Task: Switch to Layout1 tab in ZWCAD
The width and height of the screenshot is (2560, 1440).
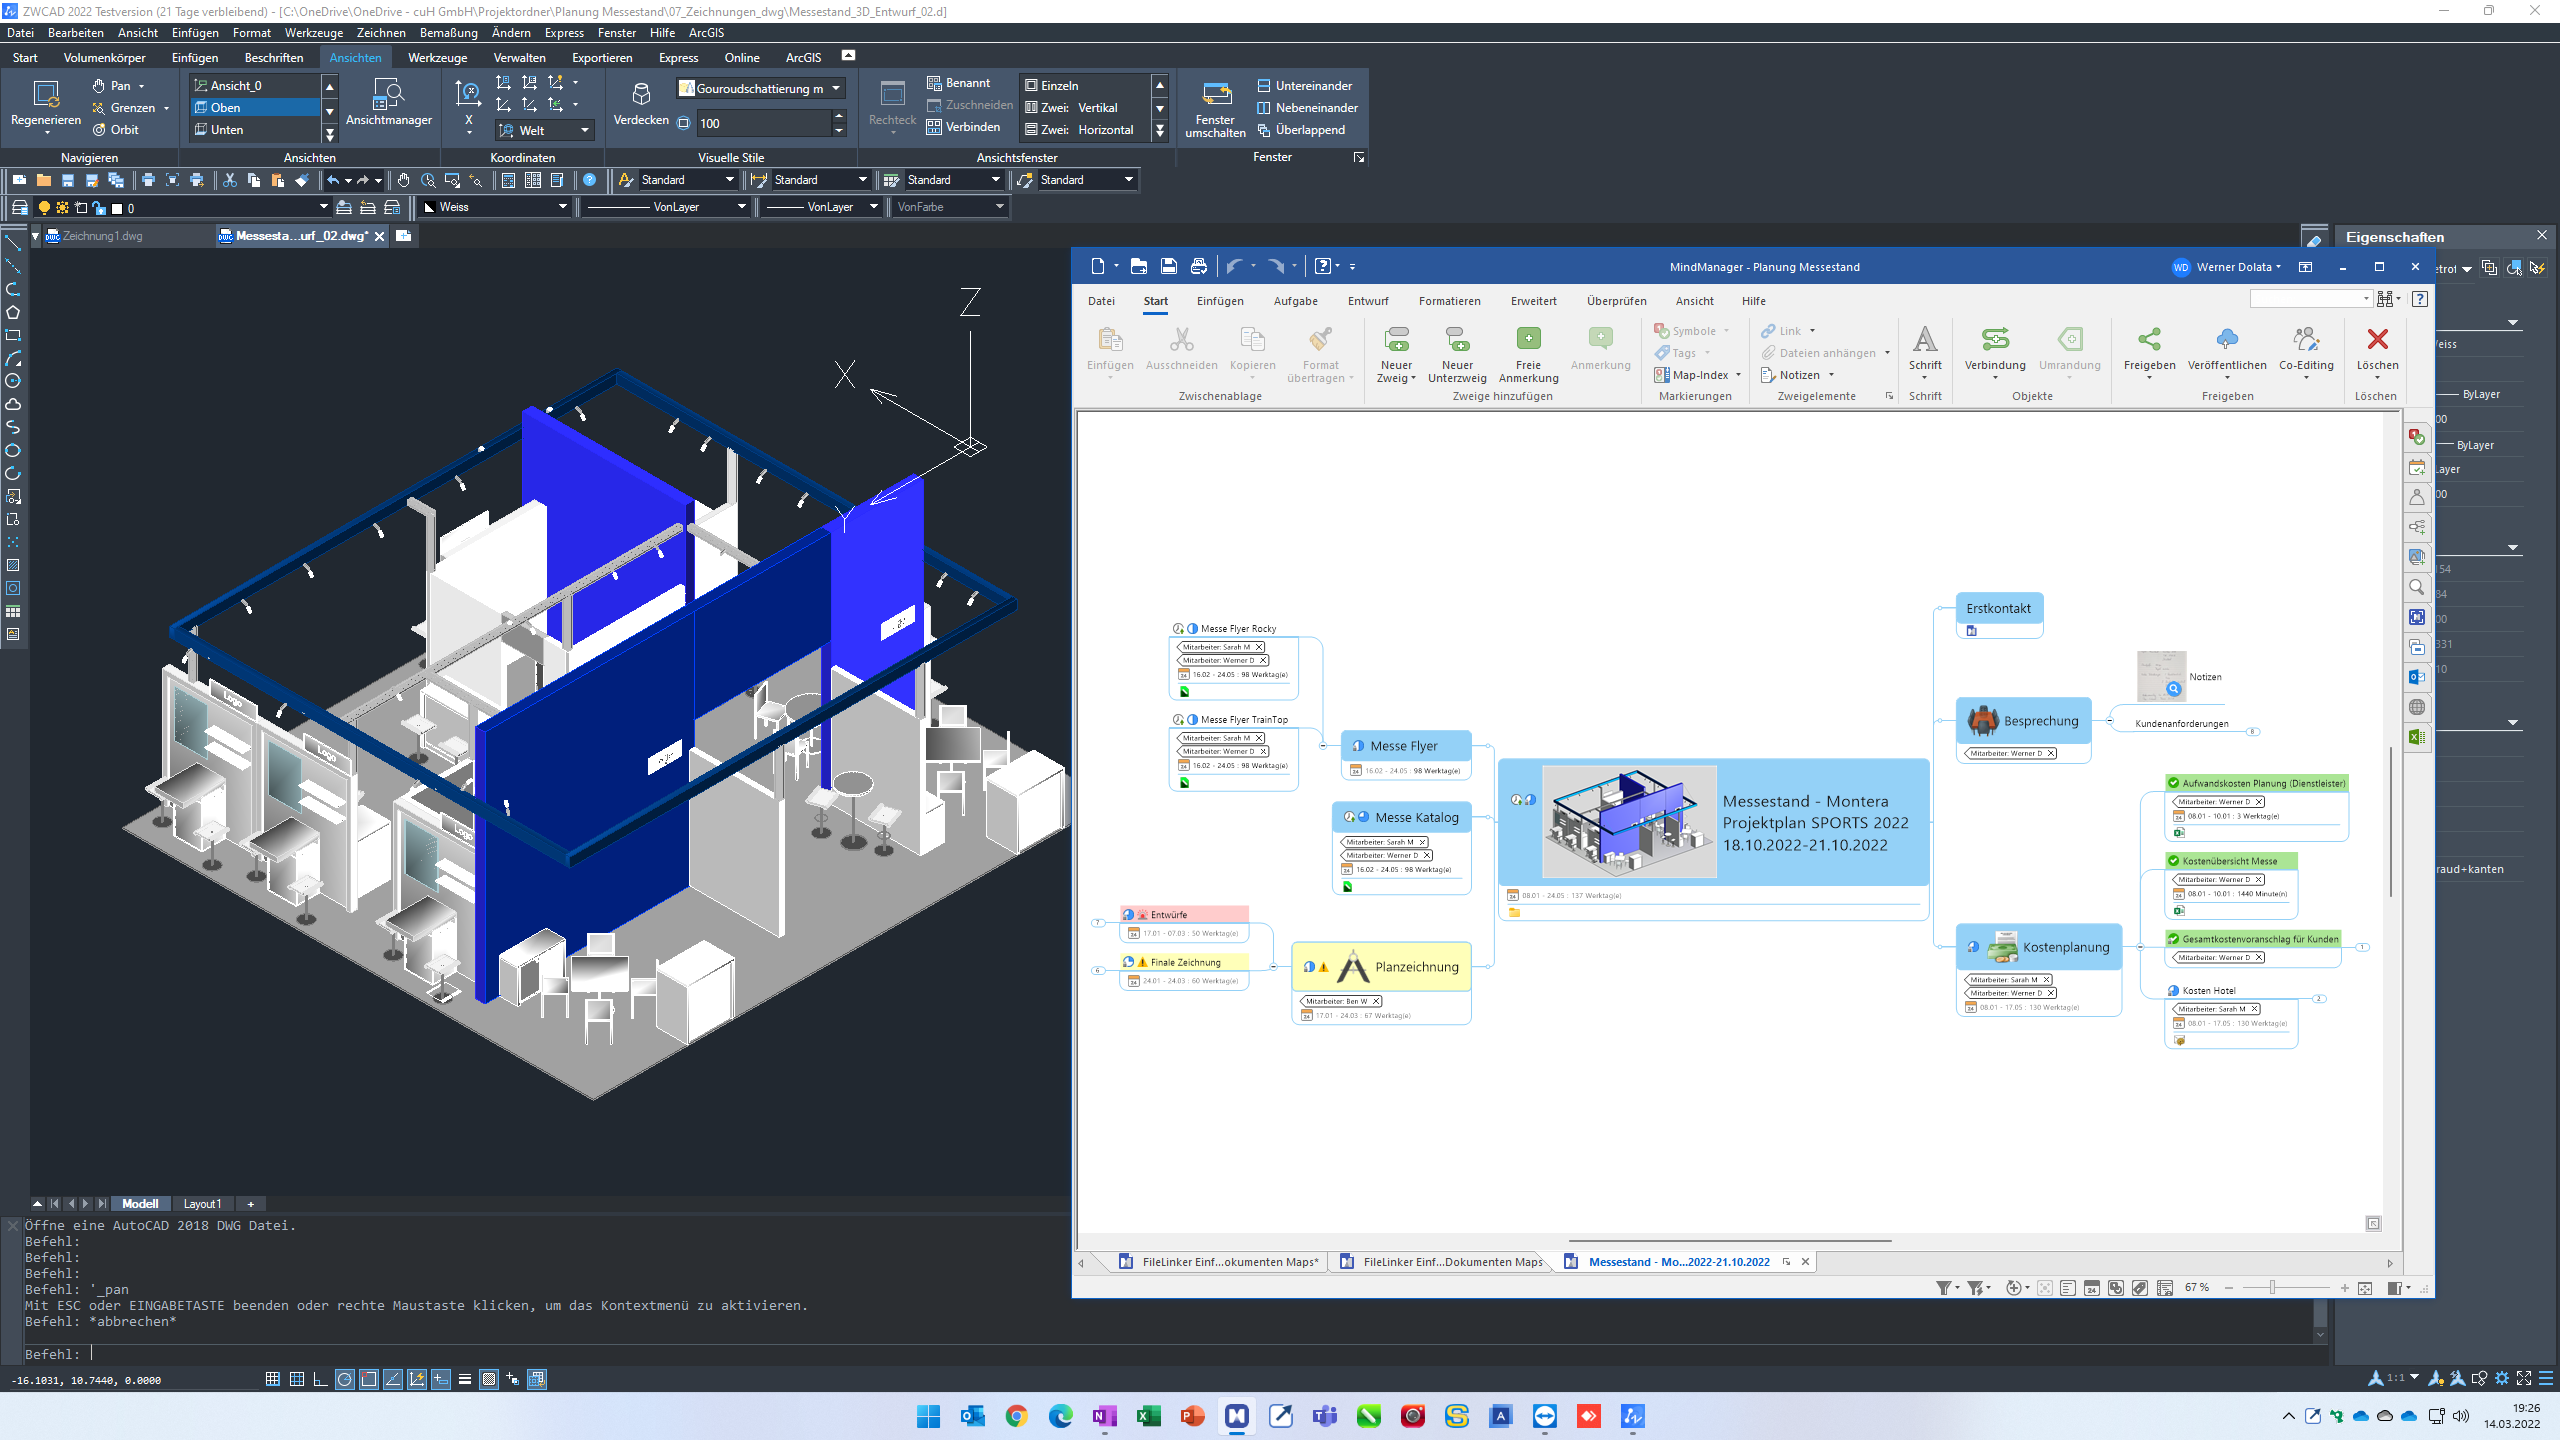Action: (202, 1204)
